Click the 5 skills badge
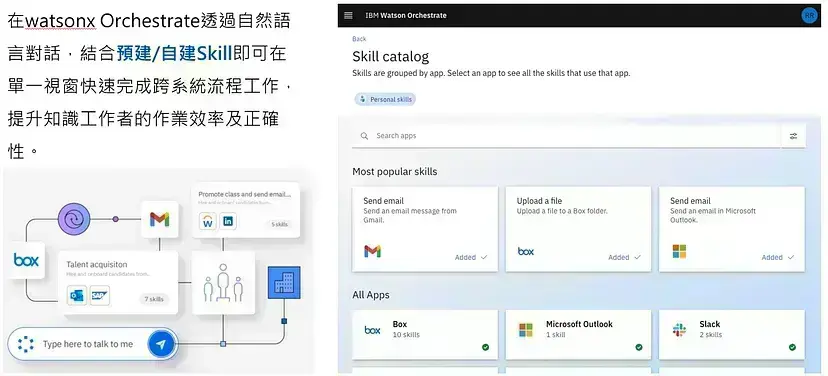The height and width of the screenshot is (376, 828). click(279, 224)
